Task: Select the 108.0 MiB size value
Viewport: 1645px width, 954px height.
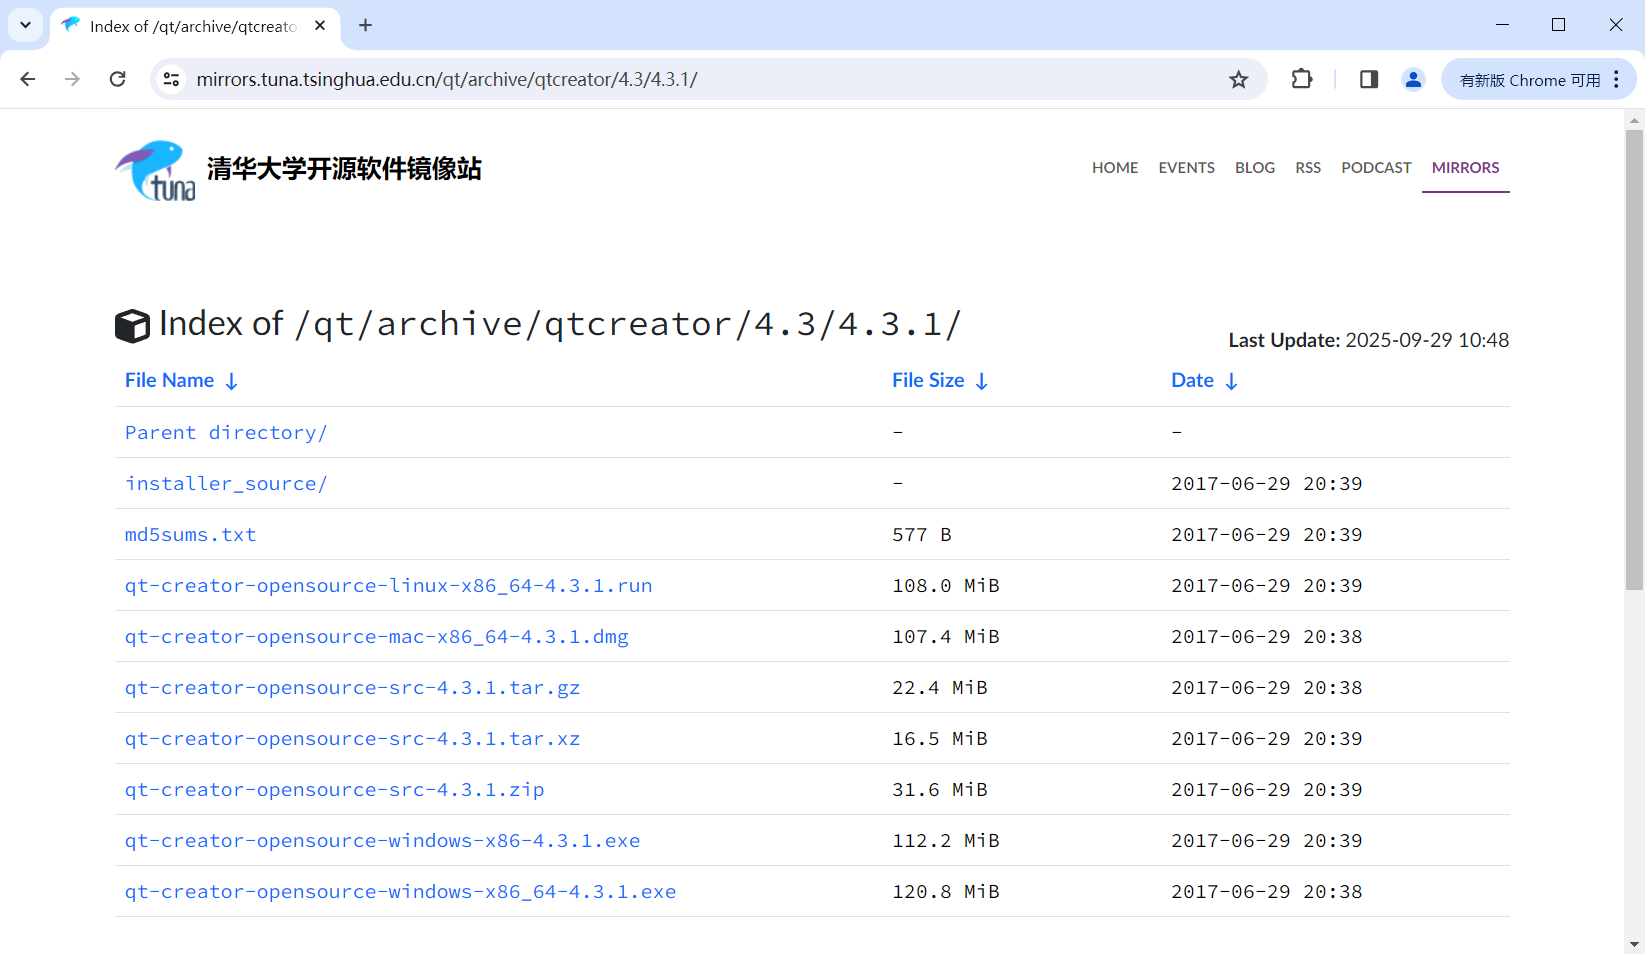Action: point(945,585)
